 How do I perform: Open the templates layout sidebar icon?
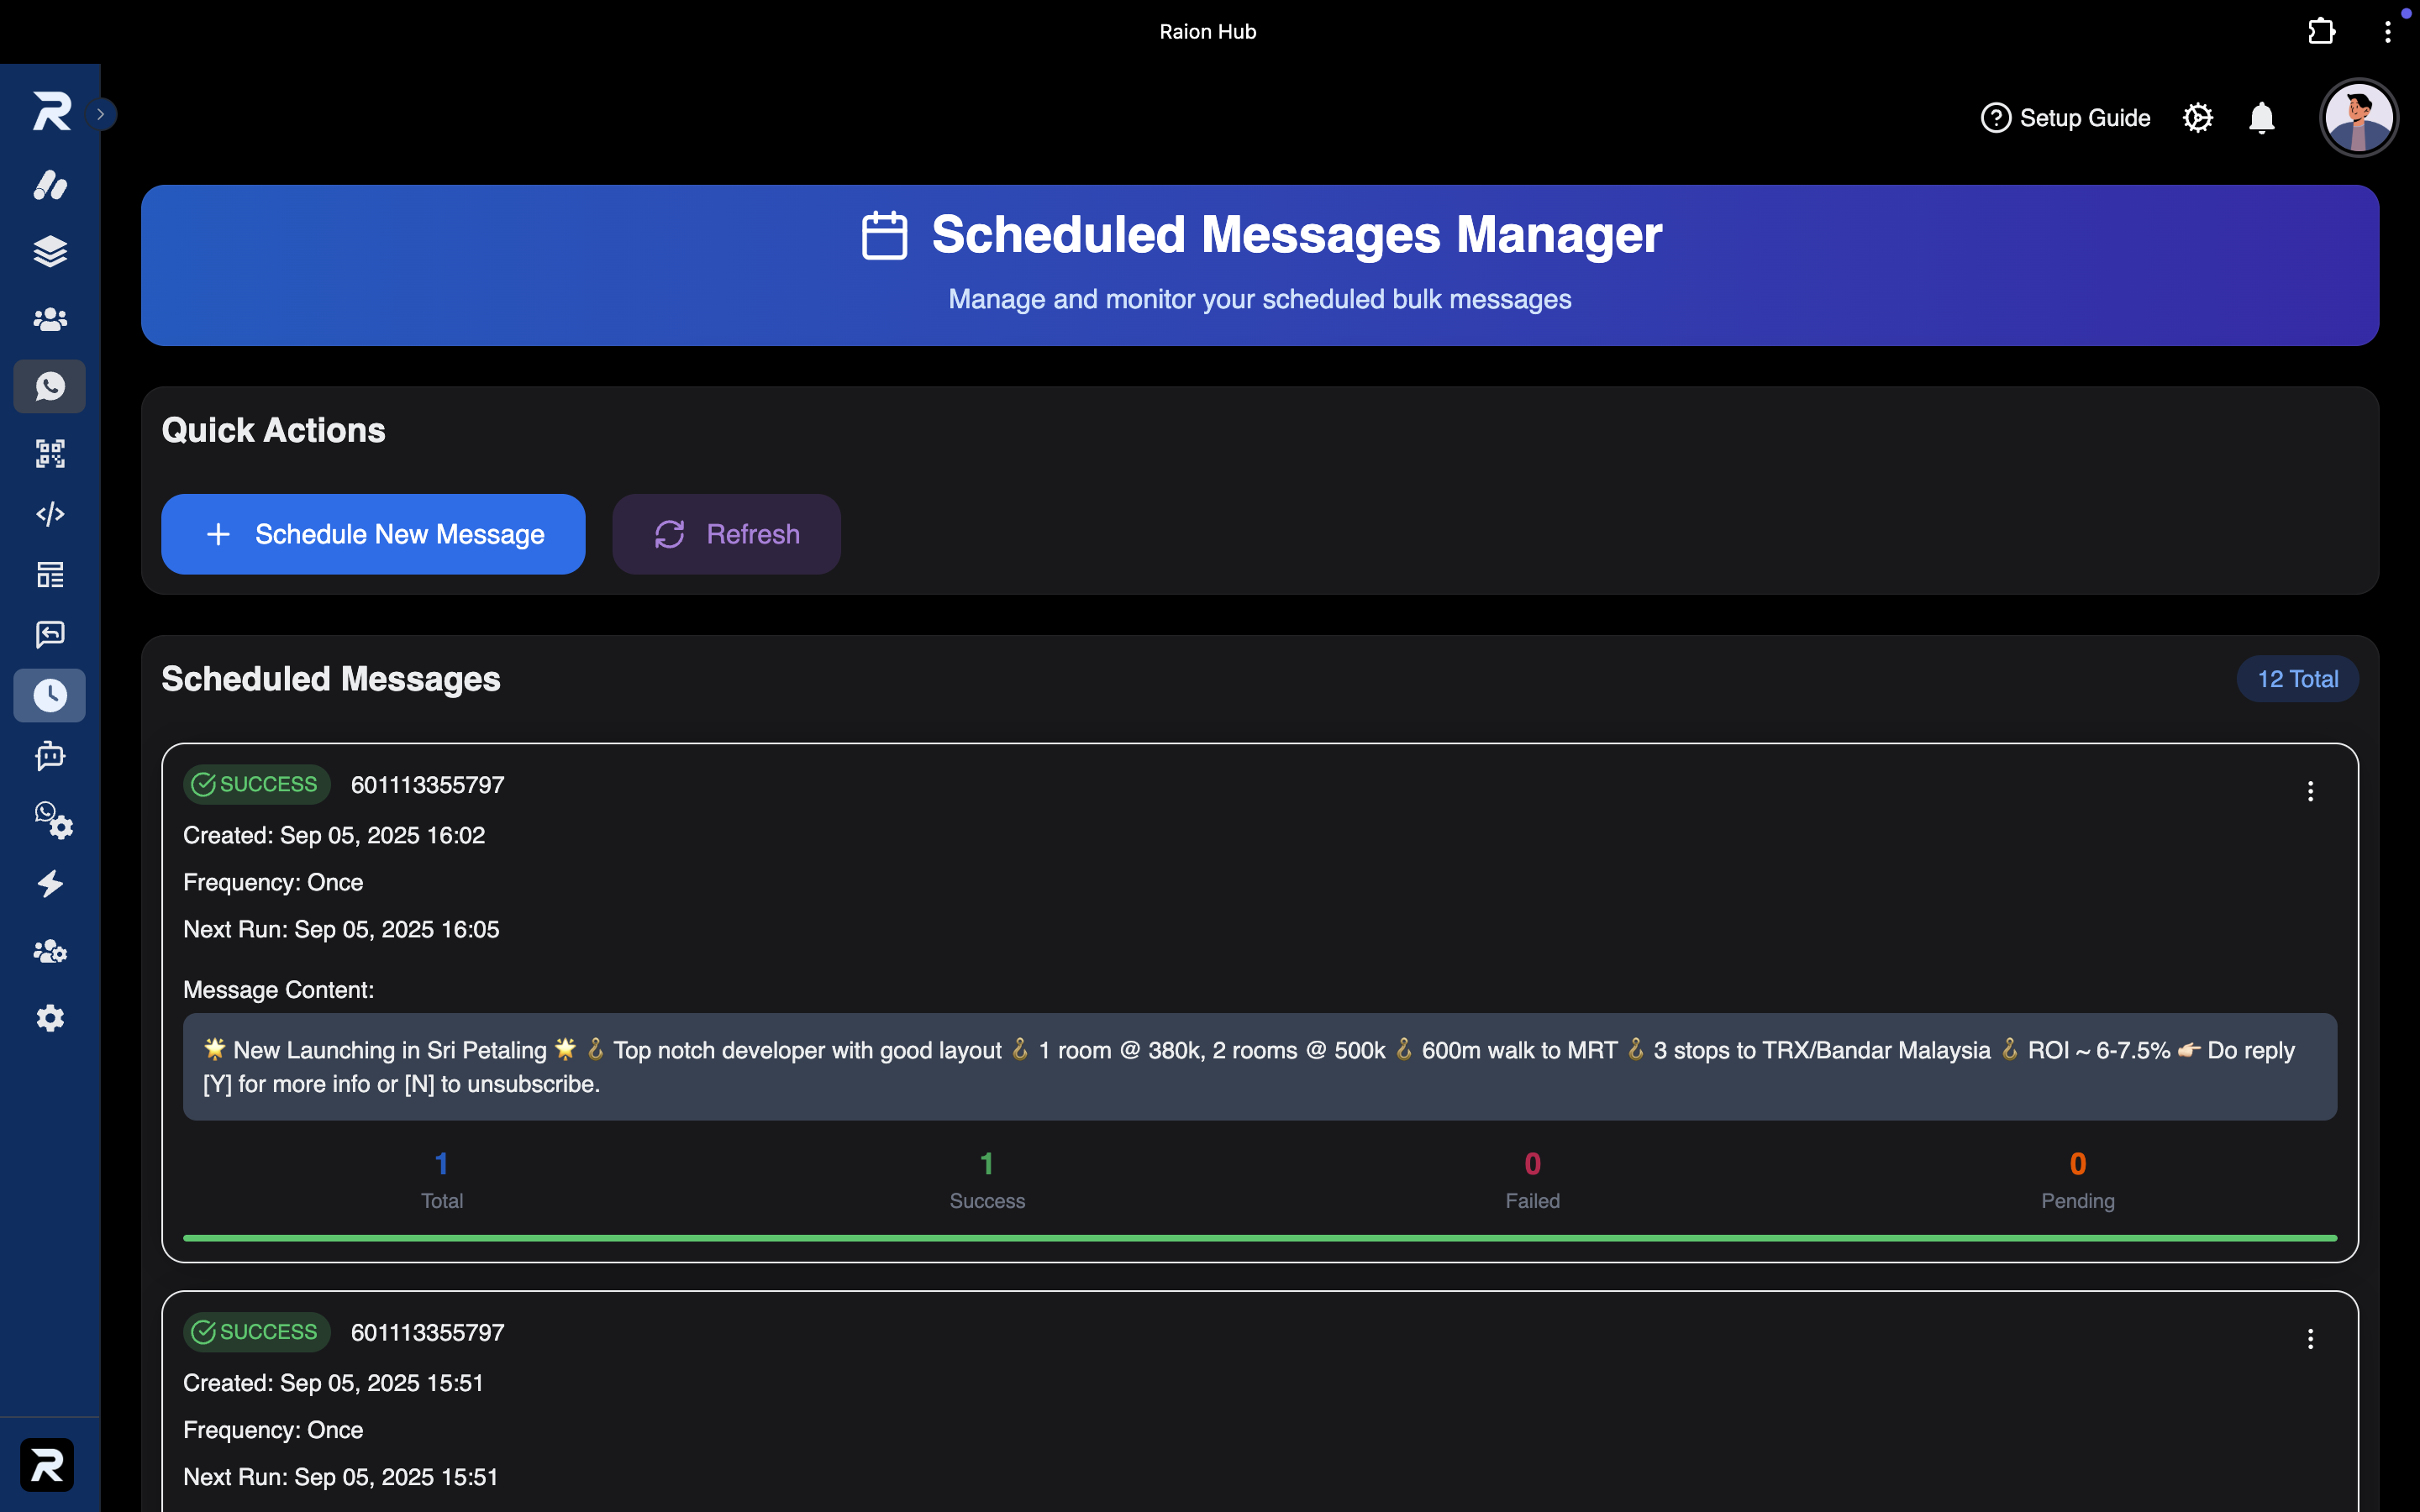click(50, 574)
